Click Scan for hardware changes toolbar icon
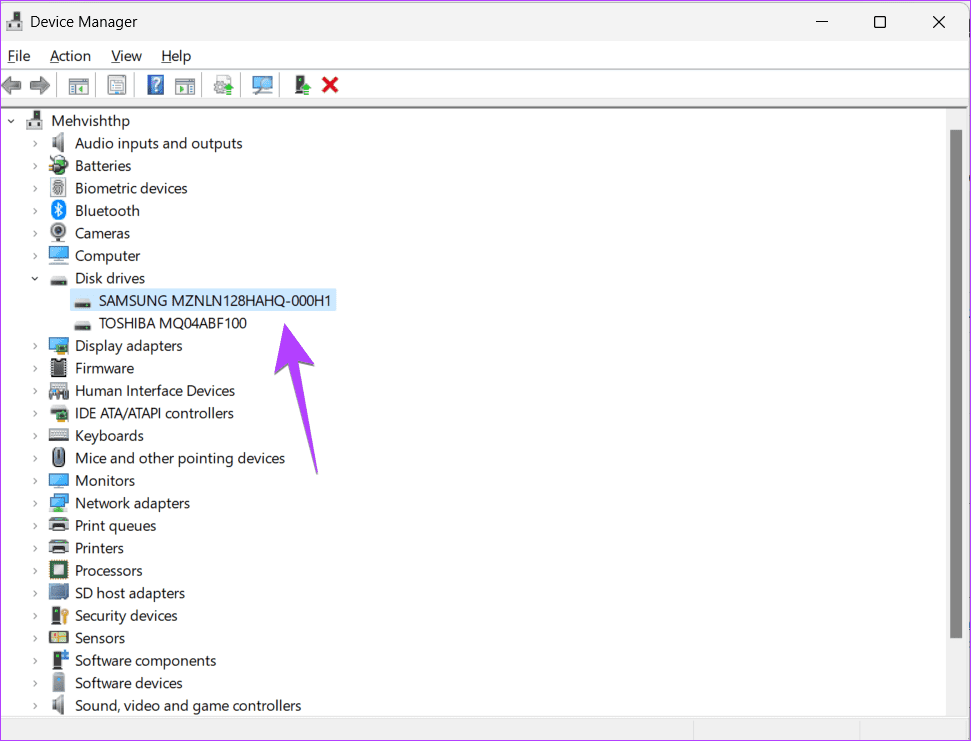This screenshot has height=741, width=971. click(263, 85)
